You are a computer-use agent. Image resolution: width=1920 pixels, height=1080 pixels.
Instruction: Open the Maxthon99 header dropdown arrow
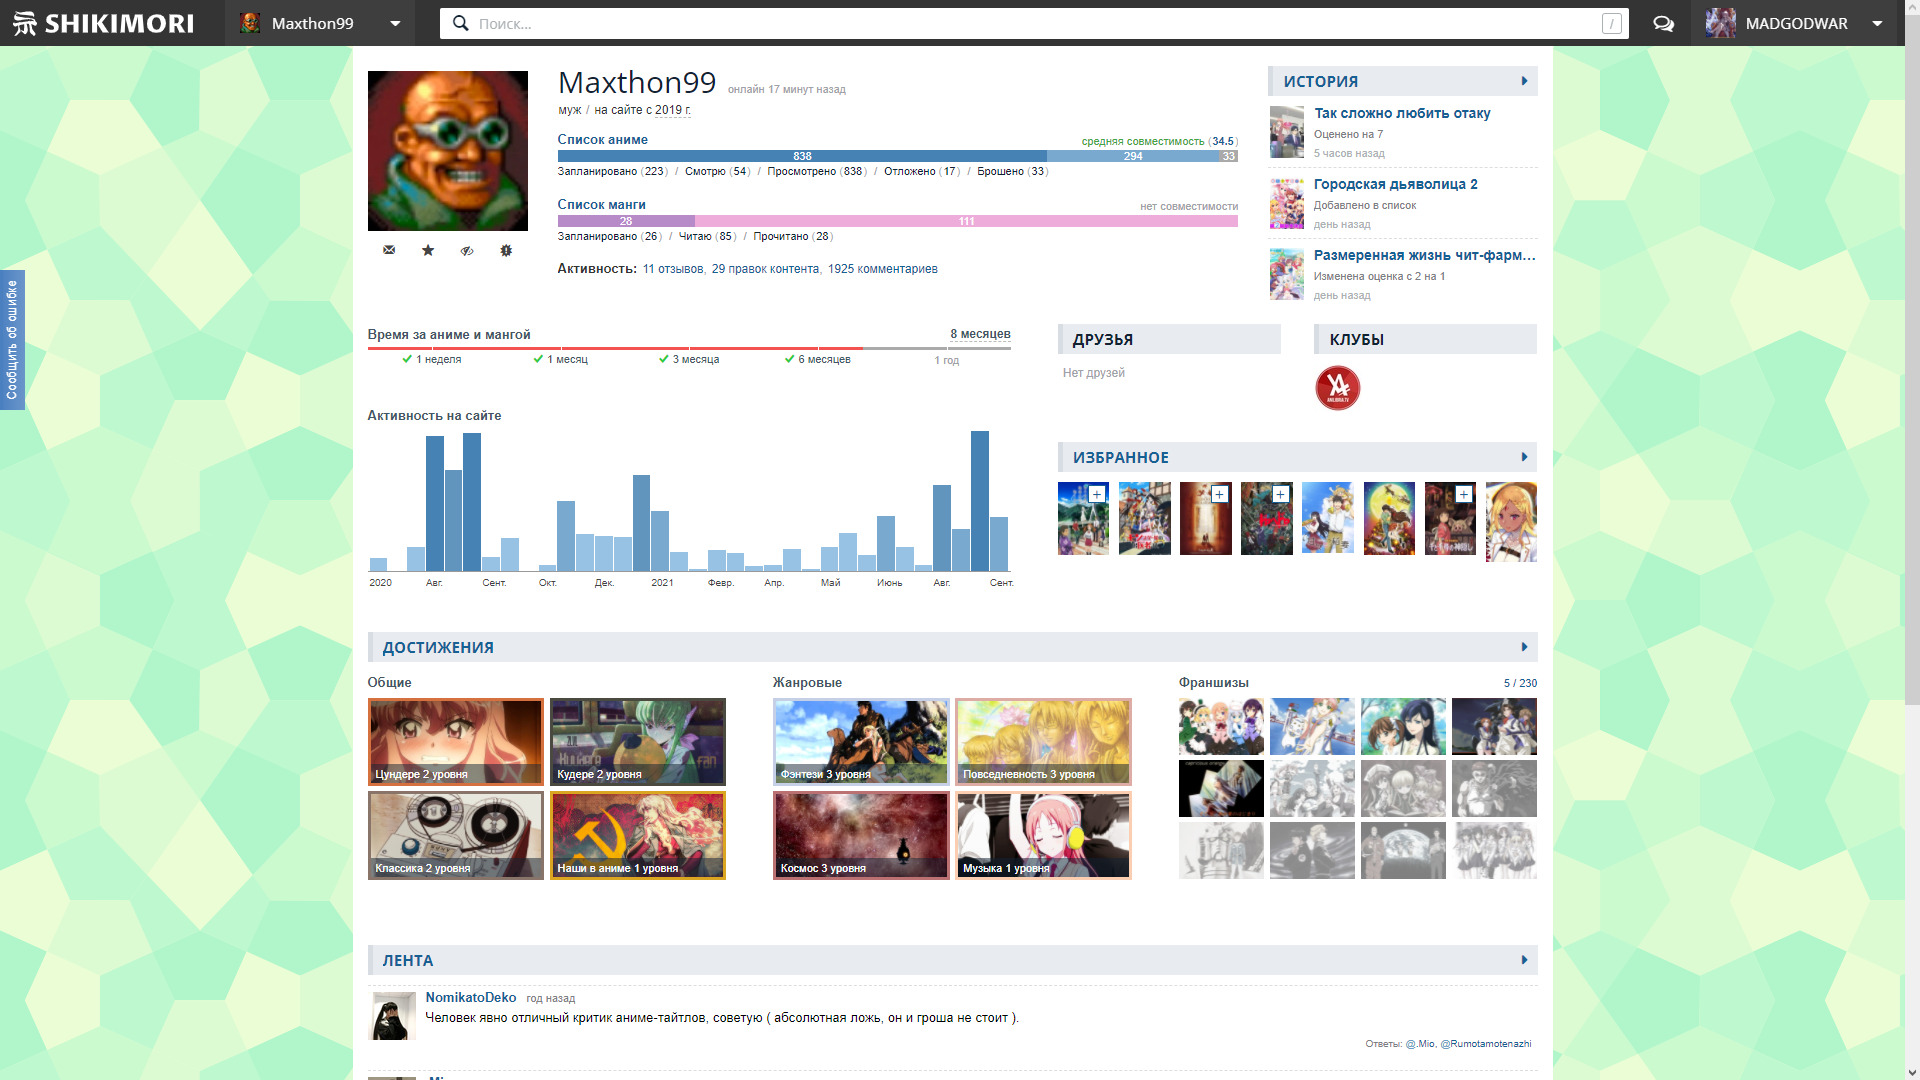pyautogui.click(x=395, y=23)
